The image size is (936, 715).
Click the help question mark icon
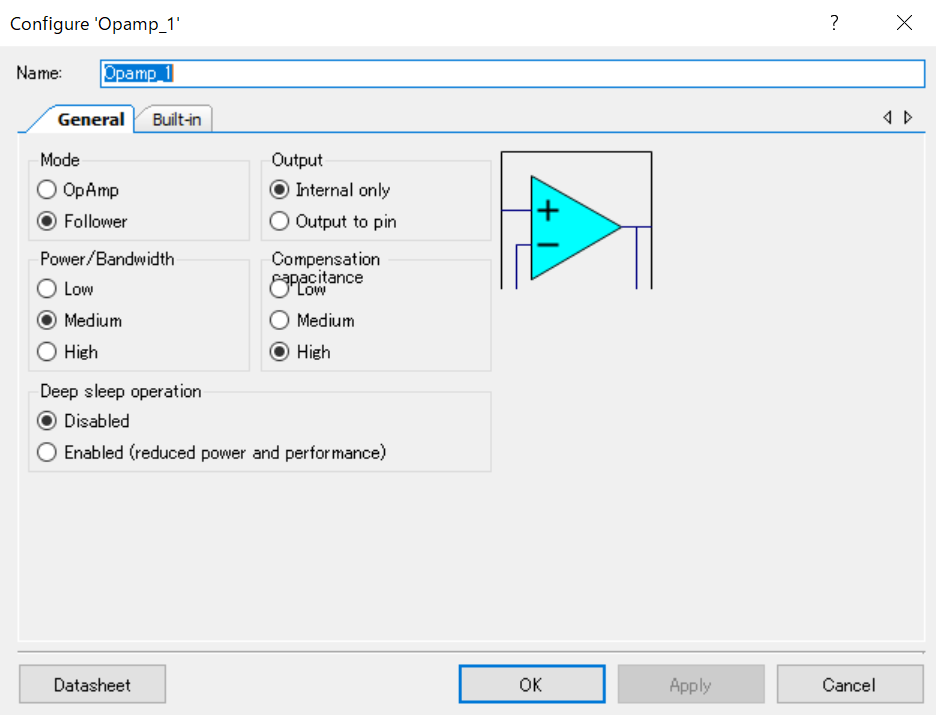tap(834, 23)
